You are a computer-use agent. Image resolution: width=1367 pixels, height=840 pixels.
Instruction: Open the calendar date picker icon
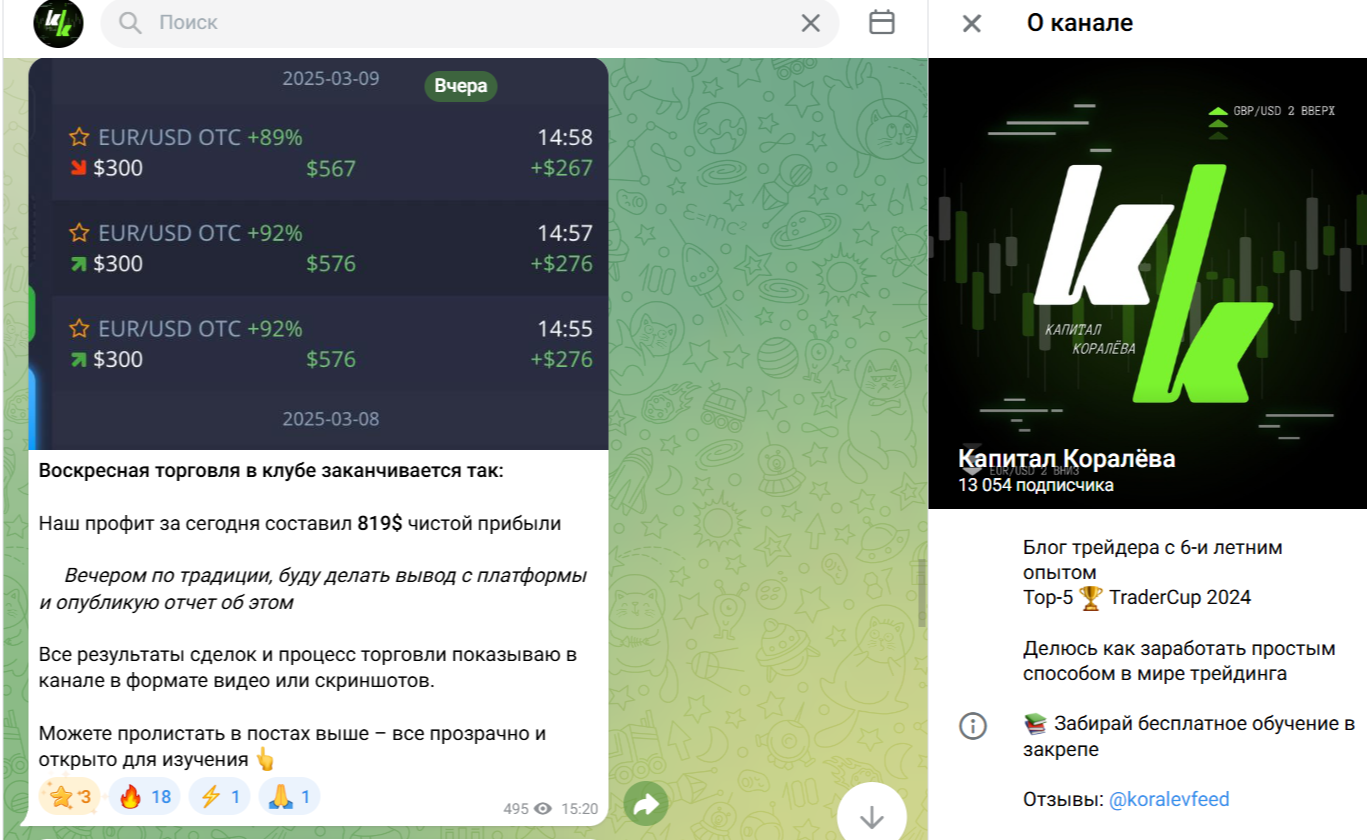pos(882,22)
